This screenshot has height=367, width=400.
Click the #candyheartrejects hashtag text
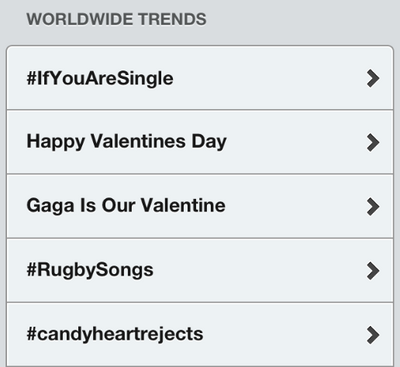tap(115, 334)
